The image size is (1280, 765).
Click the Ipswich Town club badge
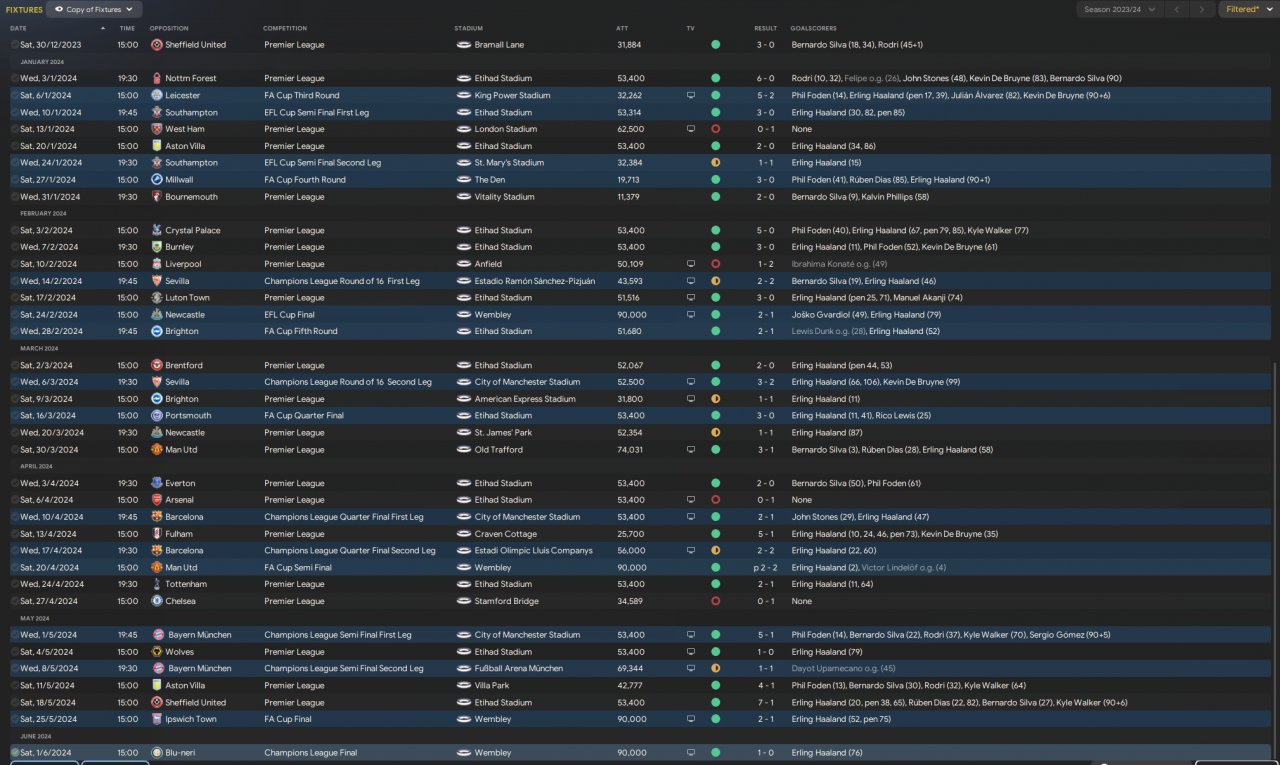(x=157, y=719)
